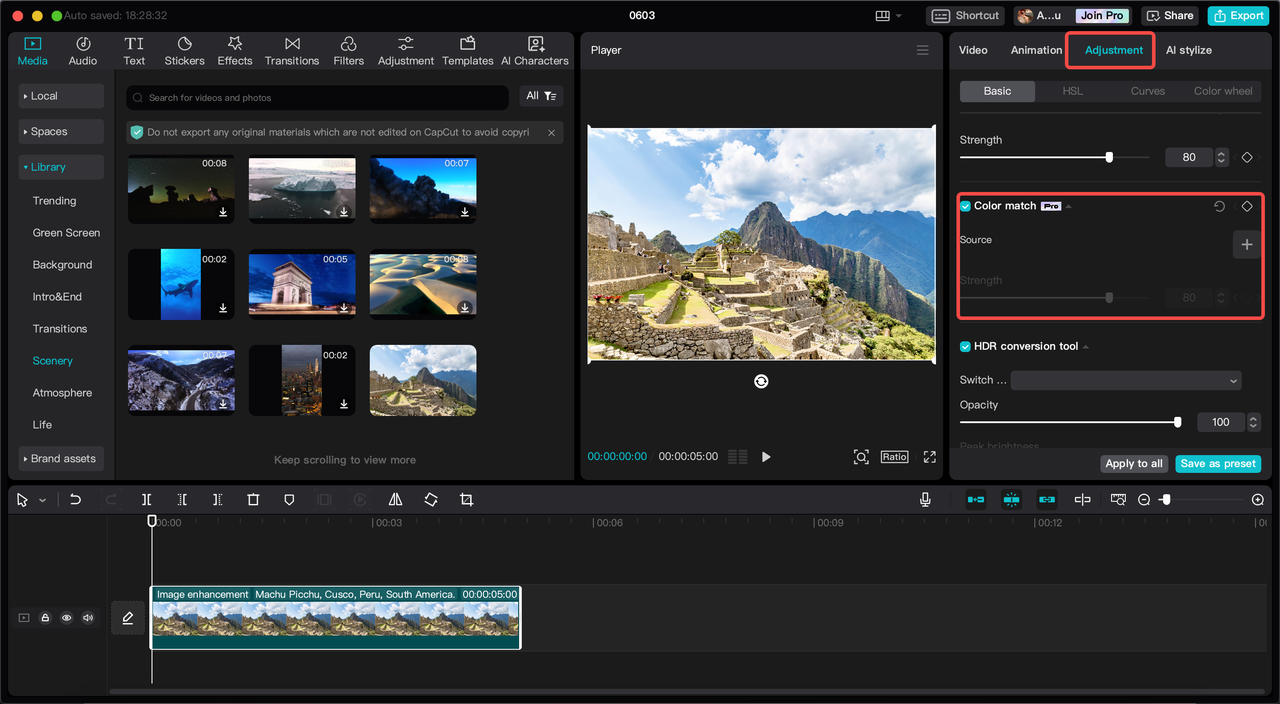Open the Switch dropdown under HDR conversion
Viewport: 1280px width, 704px height.
(1125, 381)
